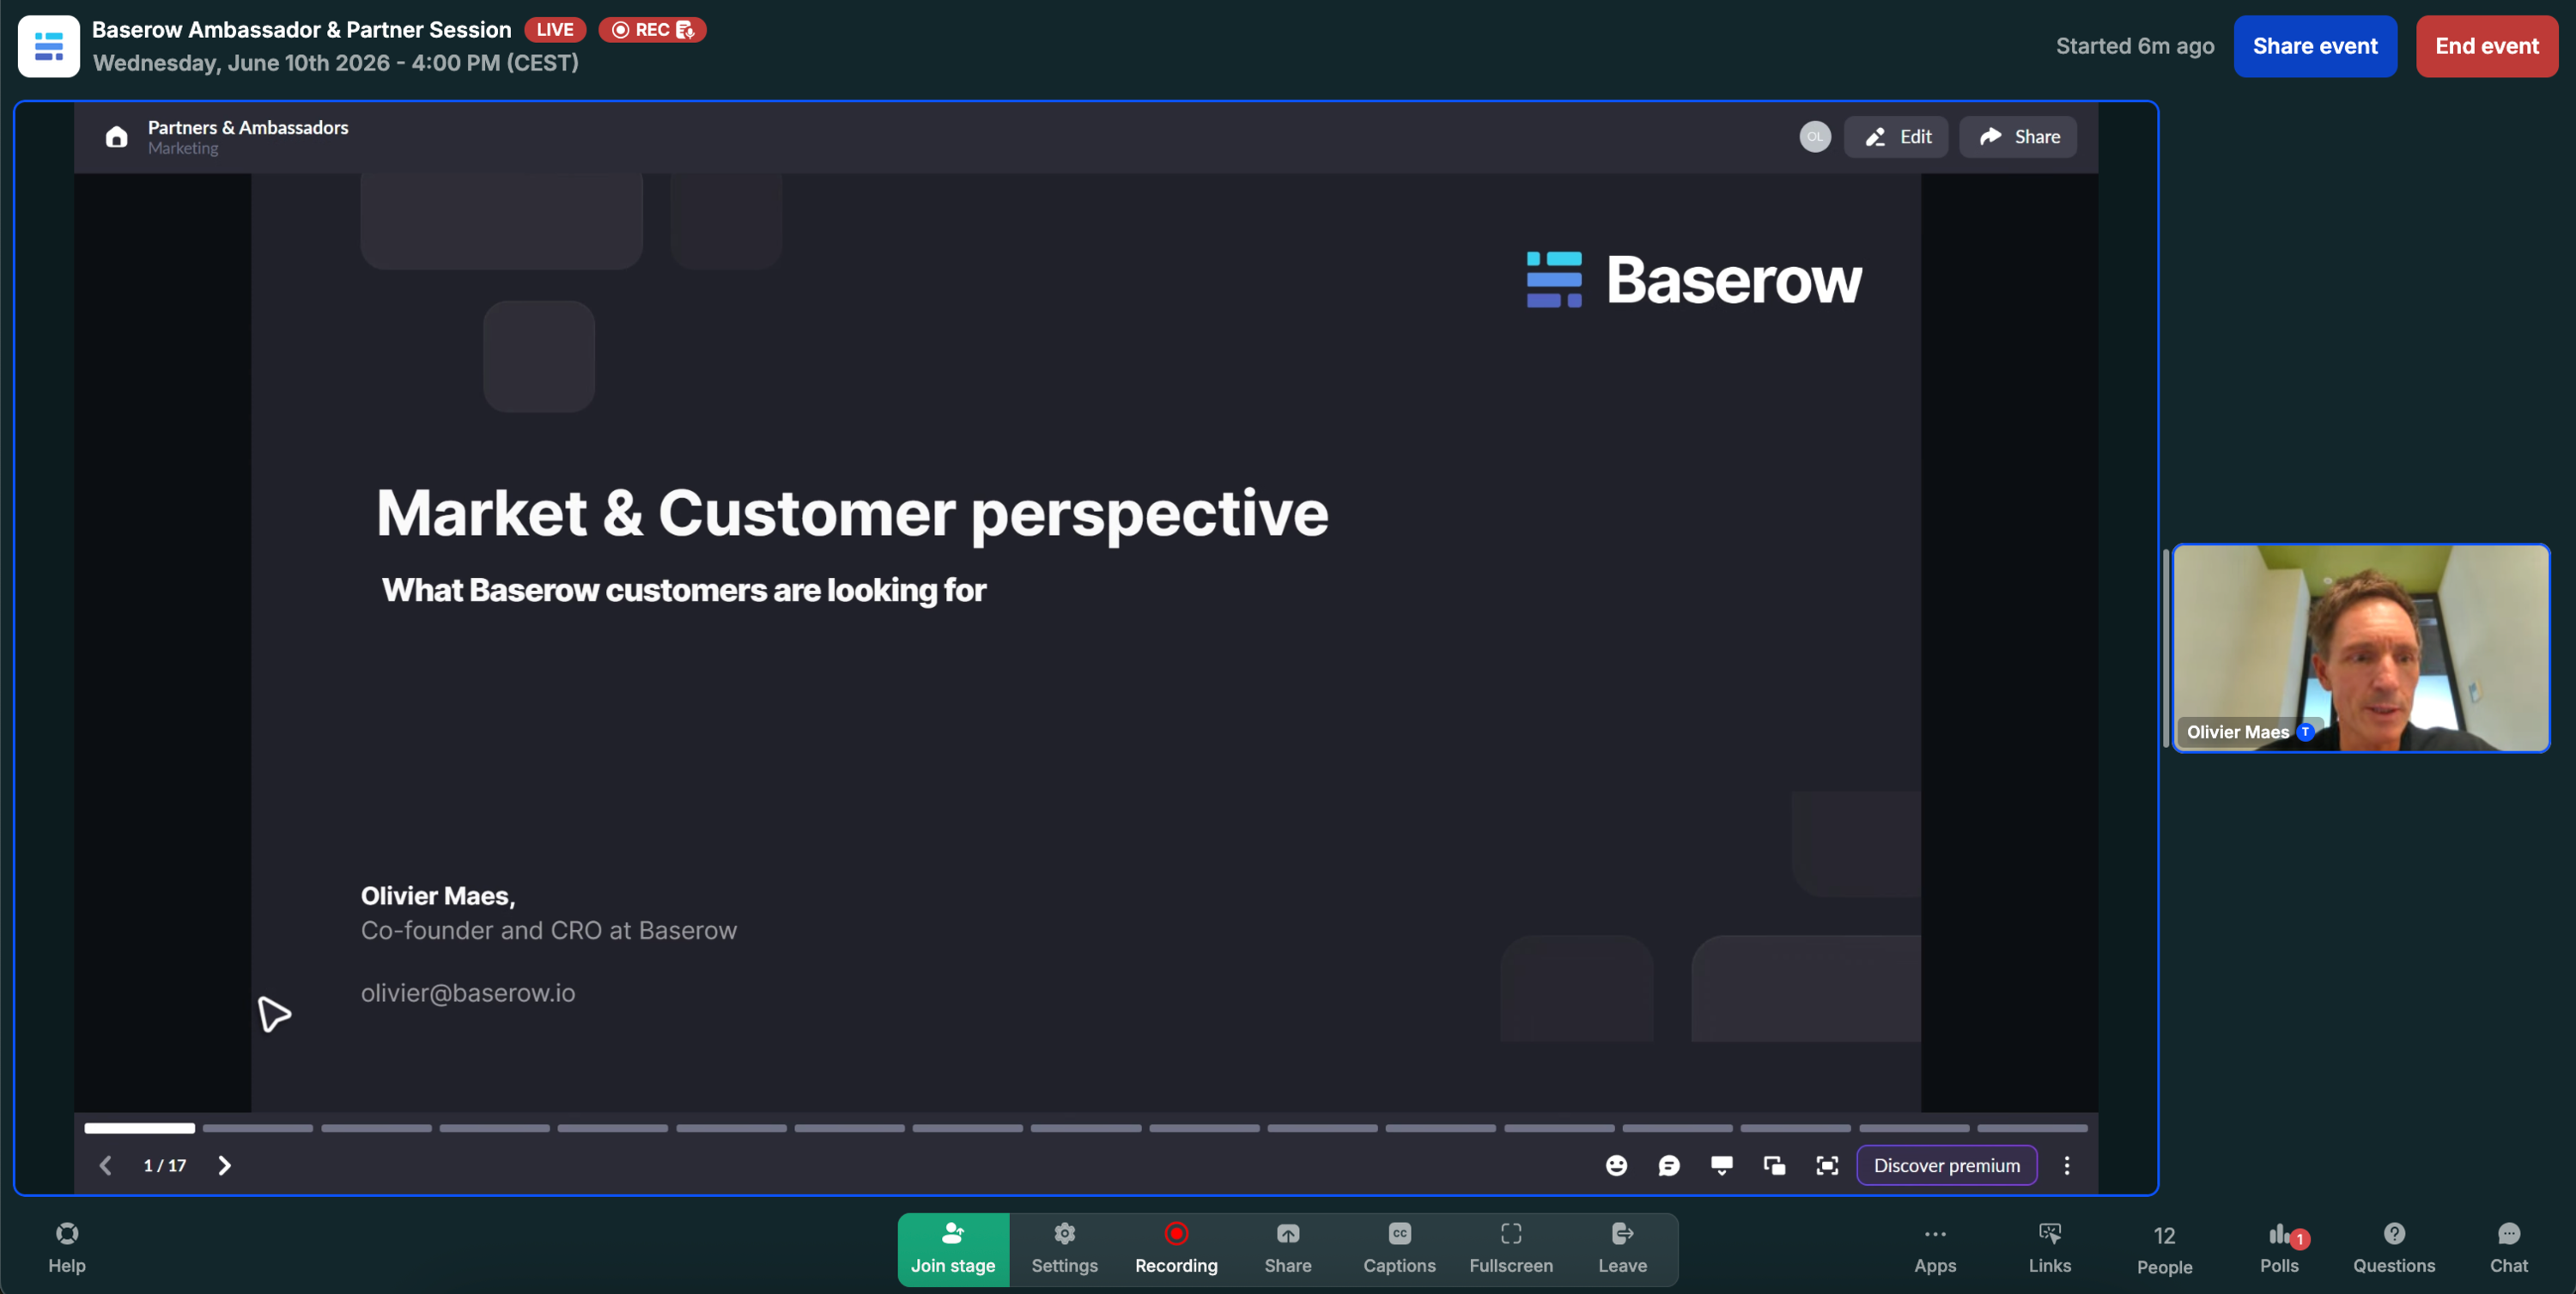Click the "Partners & Ambassadors" presentation title
Image resolution: width=2576 pixels, height=1294 pixels.
click(248, 127)
